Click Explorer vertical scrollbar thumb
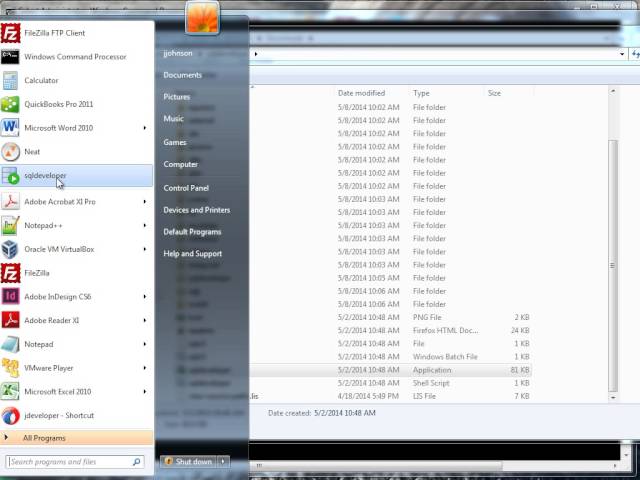 613,265
